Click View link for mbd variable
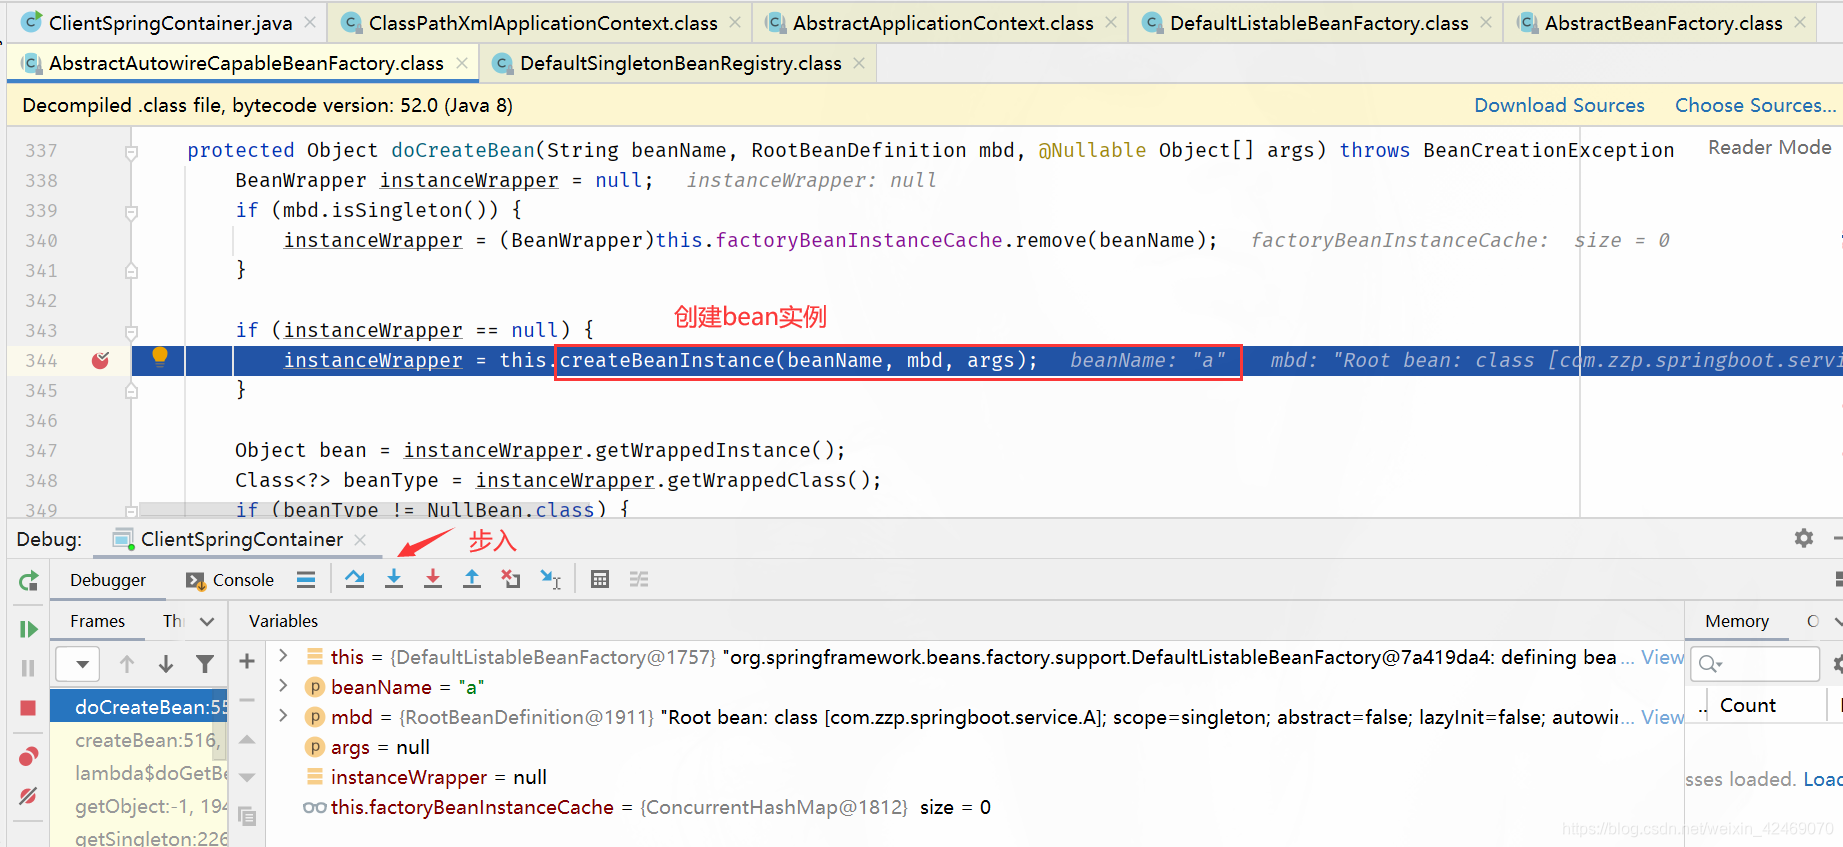Viewport: 1843px width, 847px height. click(1662, 717)
